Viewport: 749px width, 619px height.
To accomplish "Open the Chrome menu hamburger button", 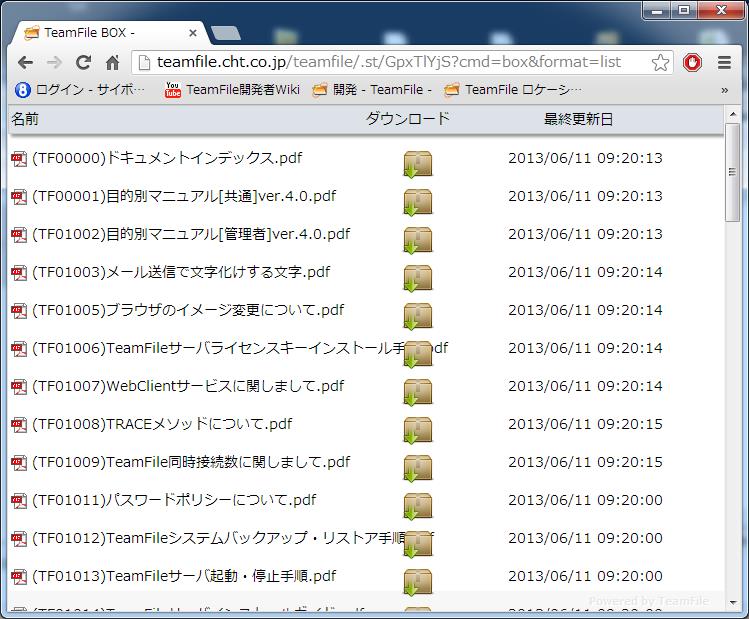I will pyautogui.click(x=723, y=62).
